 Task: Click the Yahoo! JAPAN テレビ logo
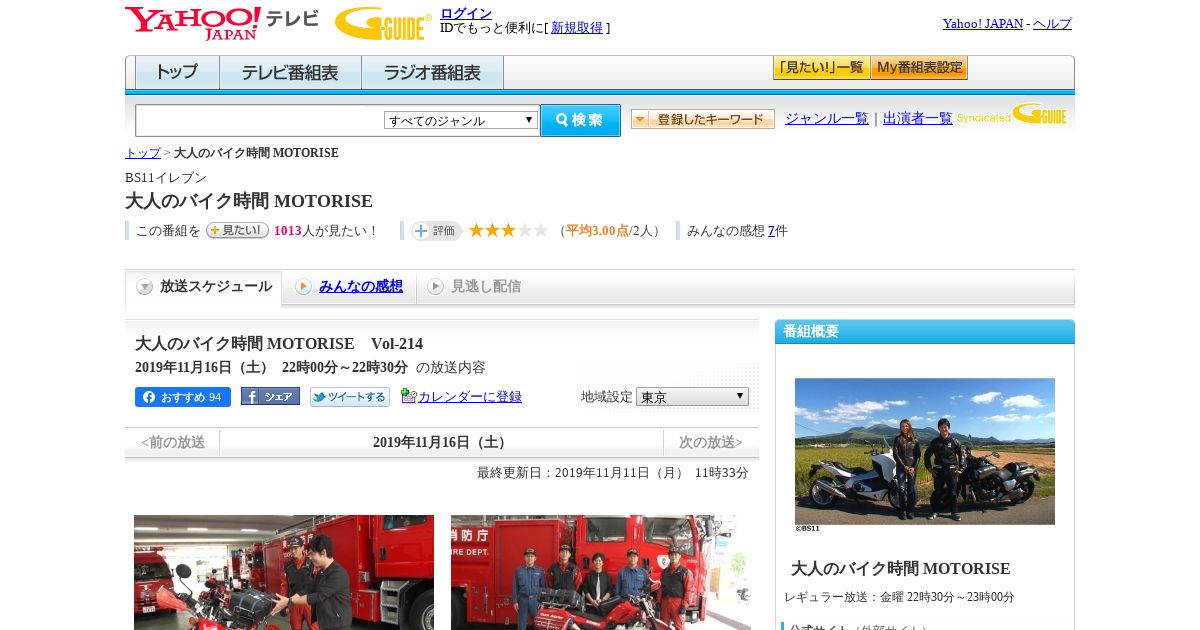coord(221,23)
